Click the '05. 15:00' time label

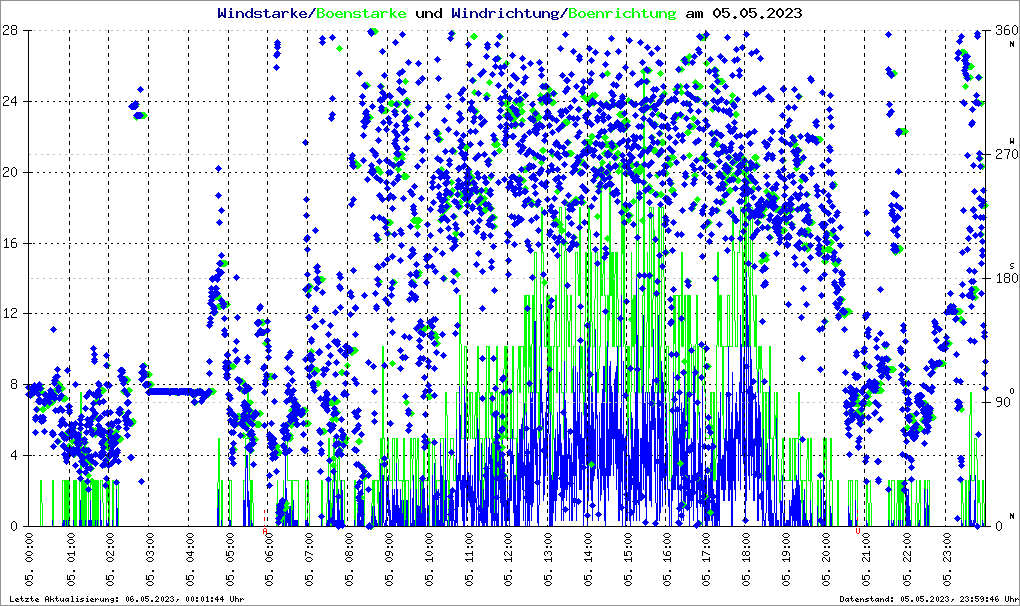pos(628,560)
